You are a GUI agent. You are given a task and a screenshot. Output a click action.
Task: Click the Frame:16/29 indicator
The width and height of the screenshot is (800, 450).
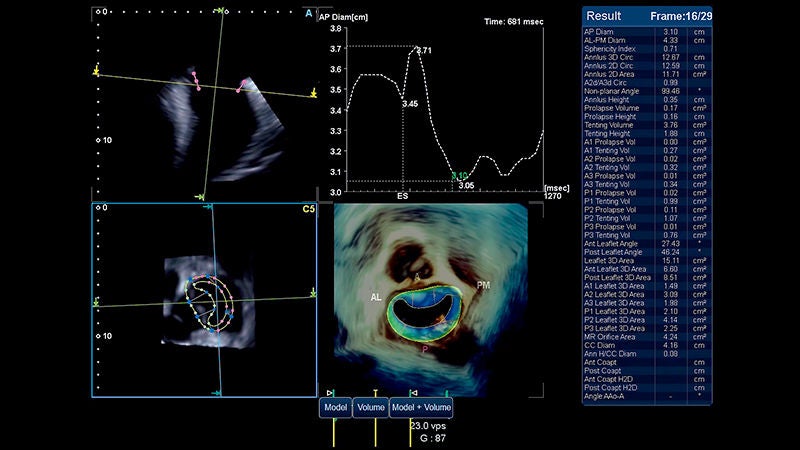coord(681,16)
